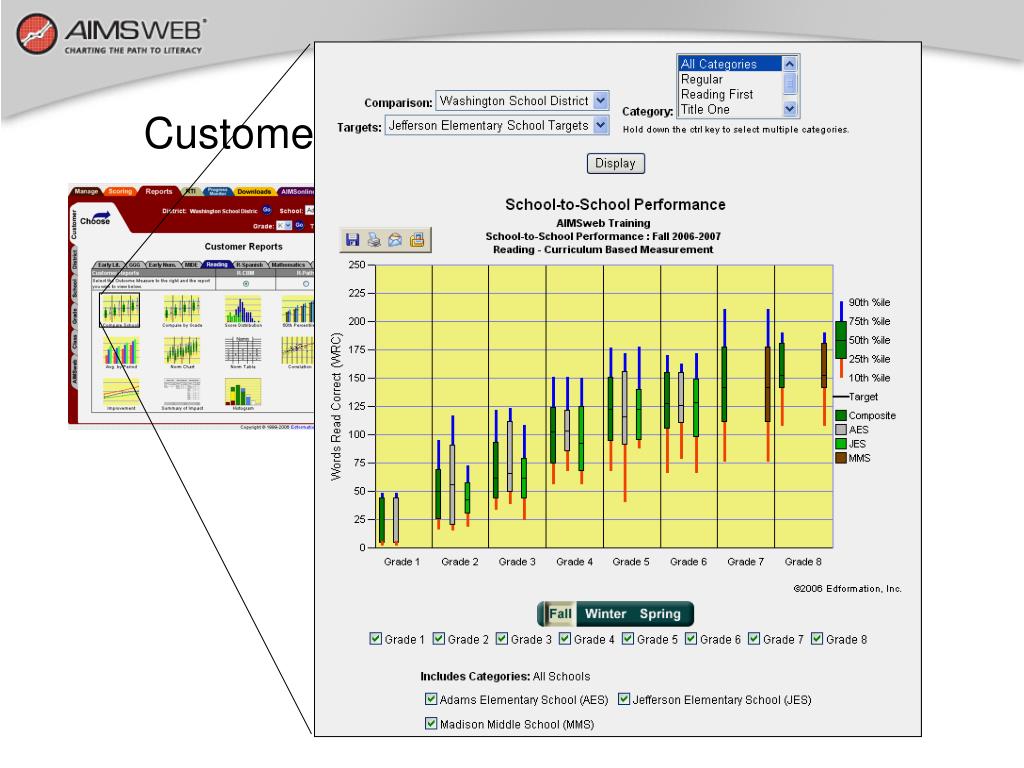Click the email envelope icon above chart
1024x768 pixels.
pos(395,240)
